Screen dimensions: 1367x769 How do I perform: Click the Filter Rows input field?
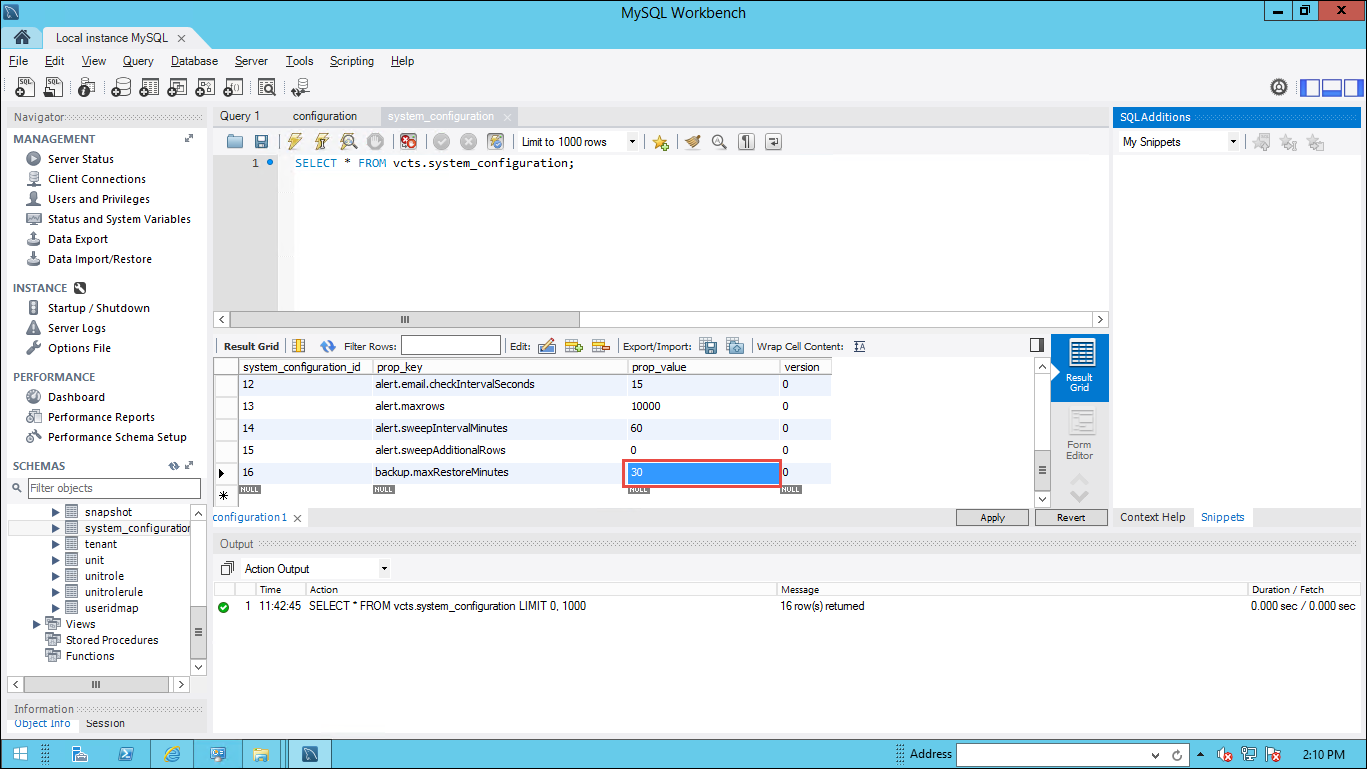pos(450,346)
